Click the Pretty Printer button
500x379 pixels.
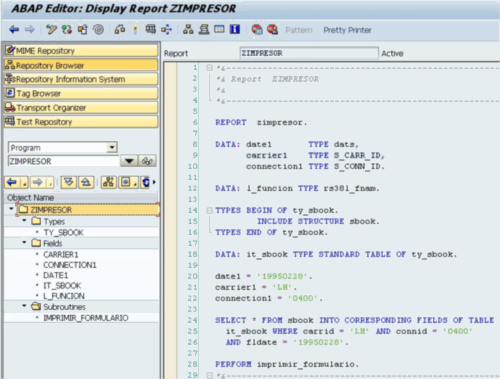click(x=347, y=30)
